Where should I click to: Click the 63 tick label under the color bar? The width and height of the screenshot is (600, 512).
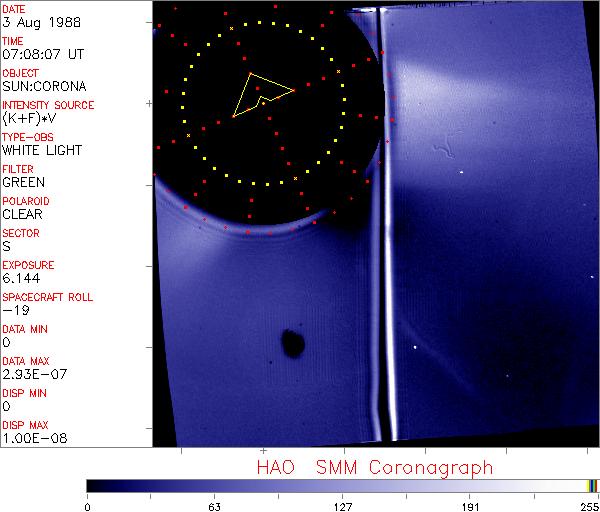click(214, 505)
